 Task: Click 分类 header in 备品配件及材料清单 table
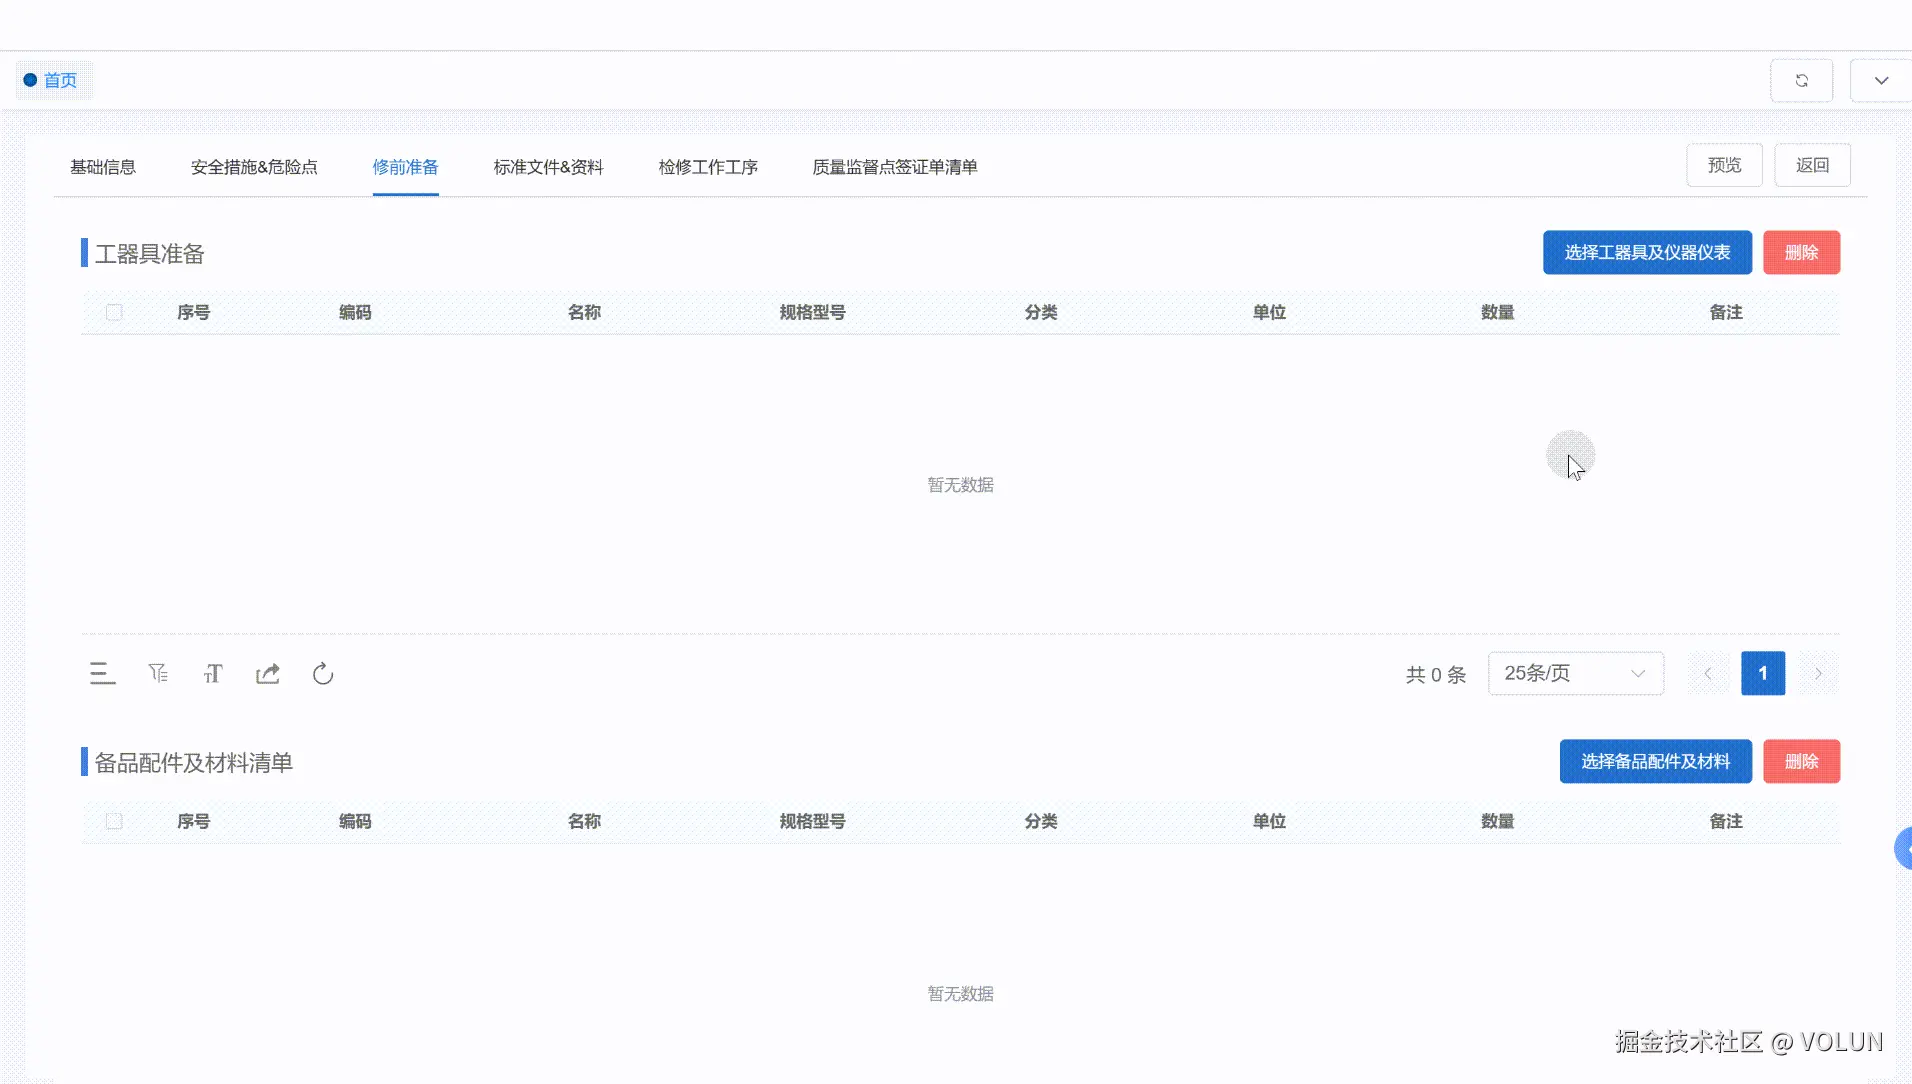(x=1041, y=822)
